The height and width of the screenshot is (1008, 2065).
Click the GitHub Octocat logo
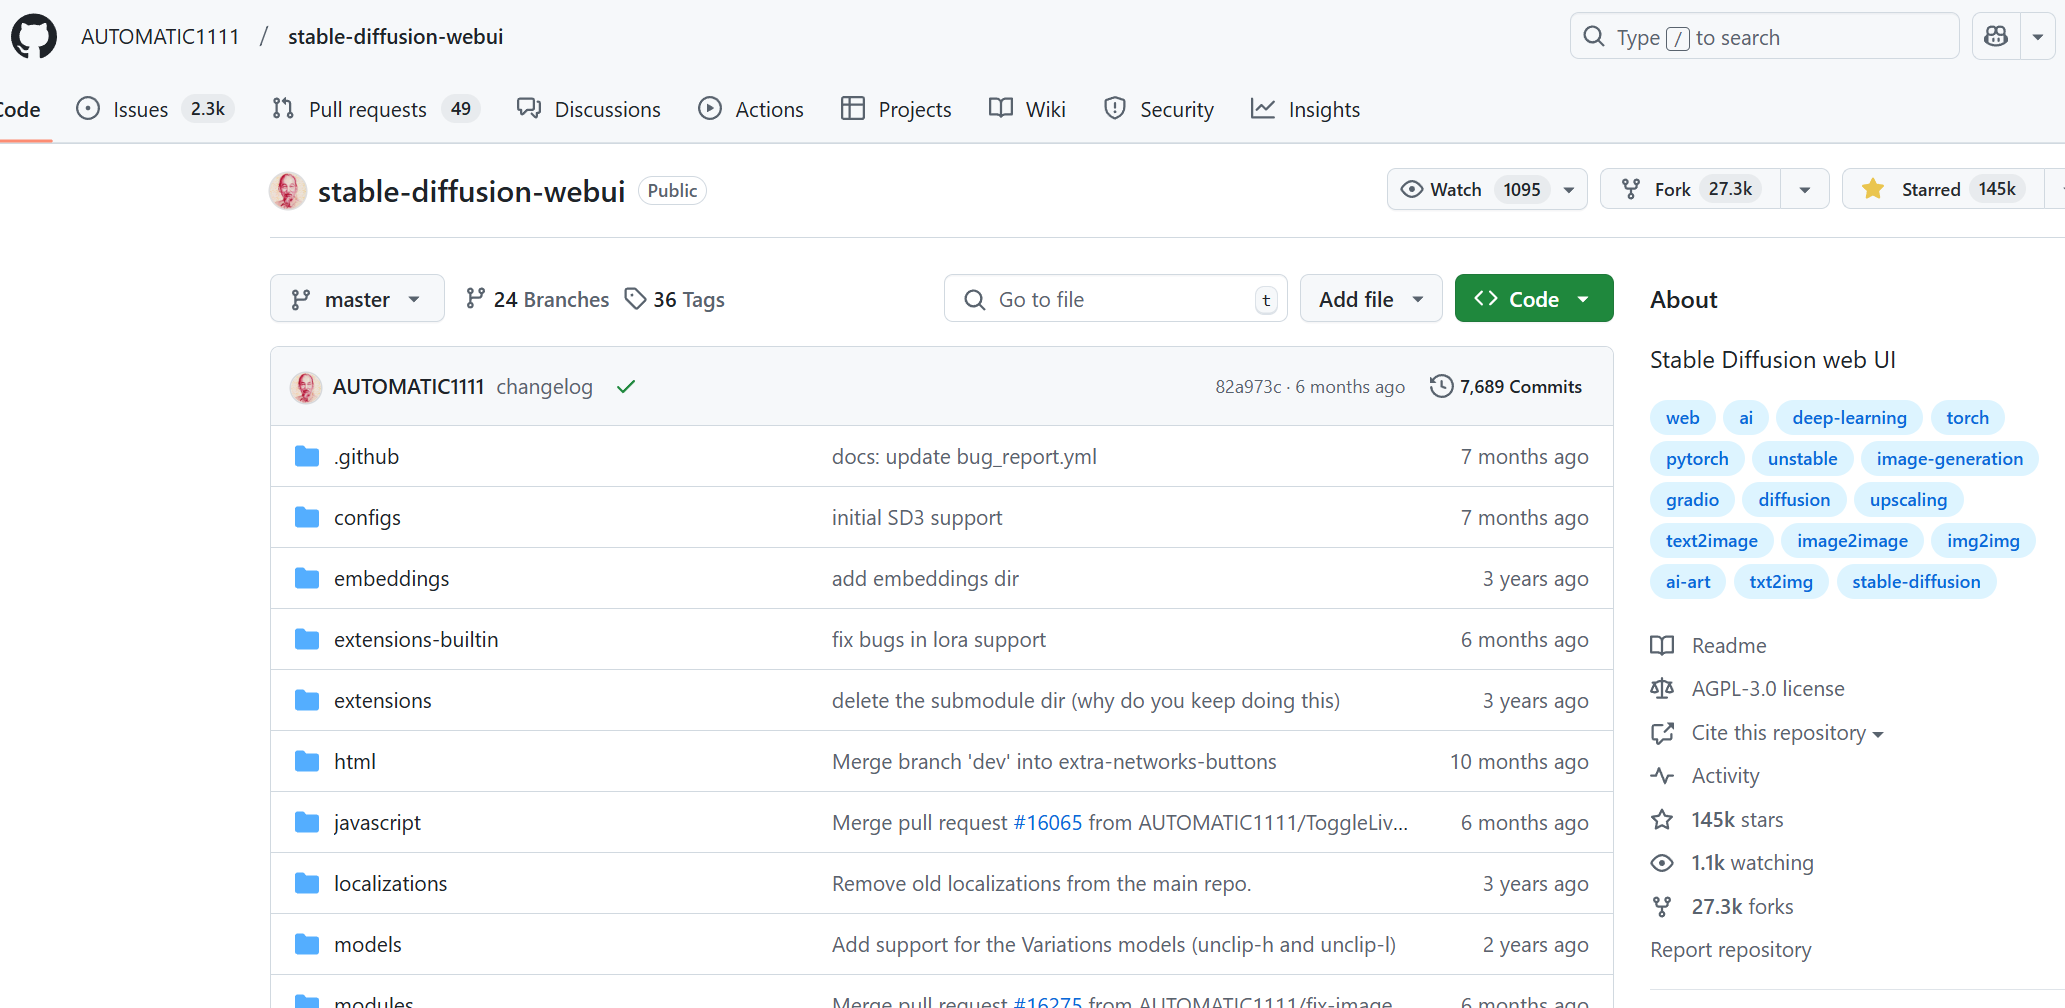click(34, 37)
